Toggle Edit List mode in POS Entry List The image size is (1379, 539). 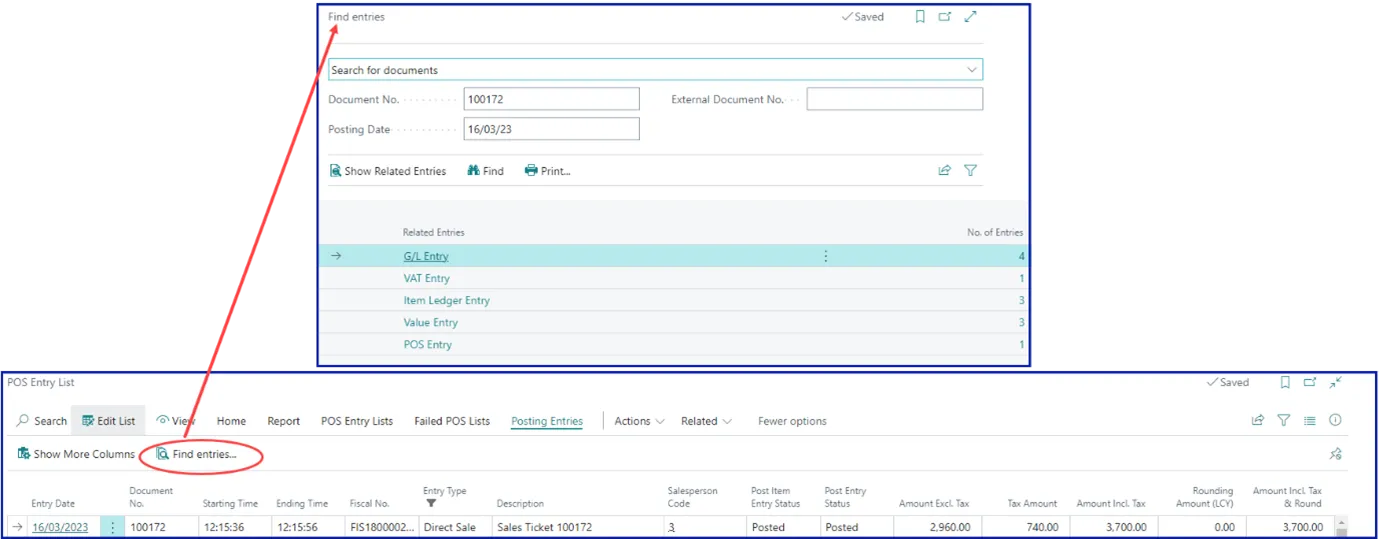pyautogui.click(x=109, y=421)
